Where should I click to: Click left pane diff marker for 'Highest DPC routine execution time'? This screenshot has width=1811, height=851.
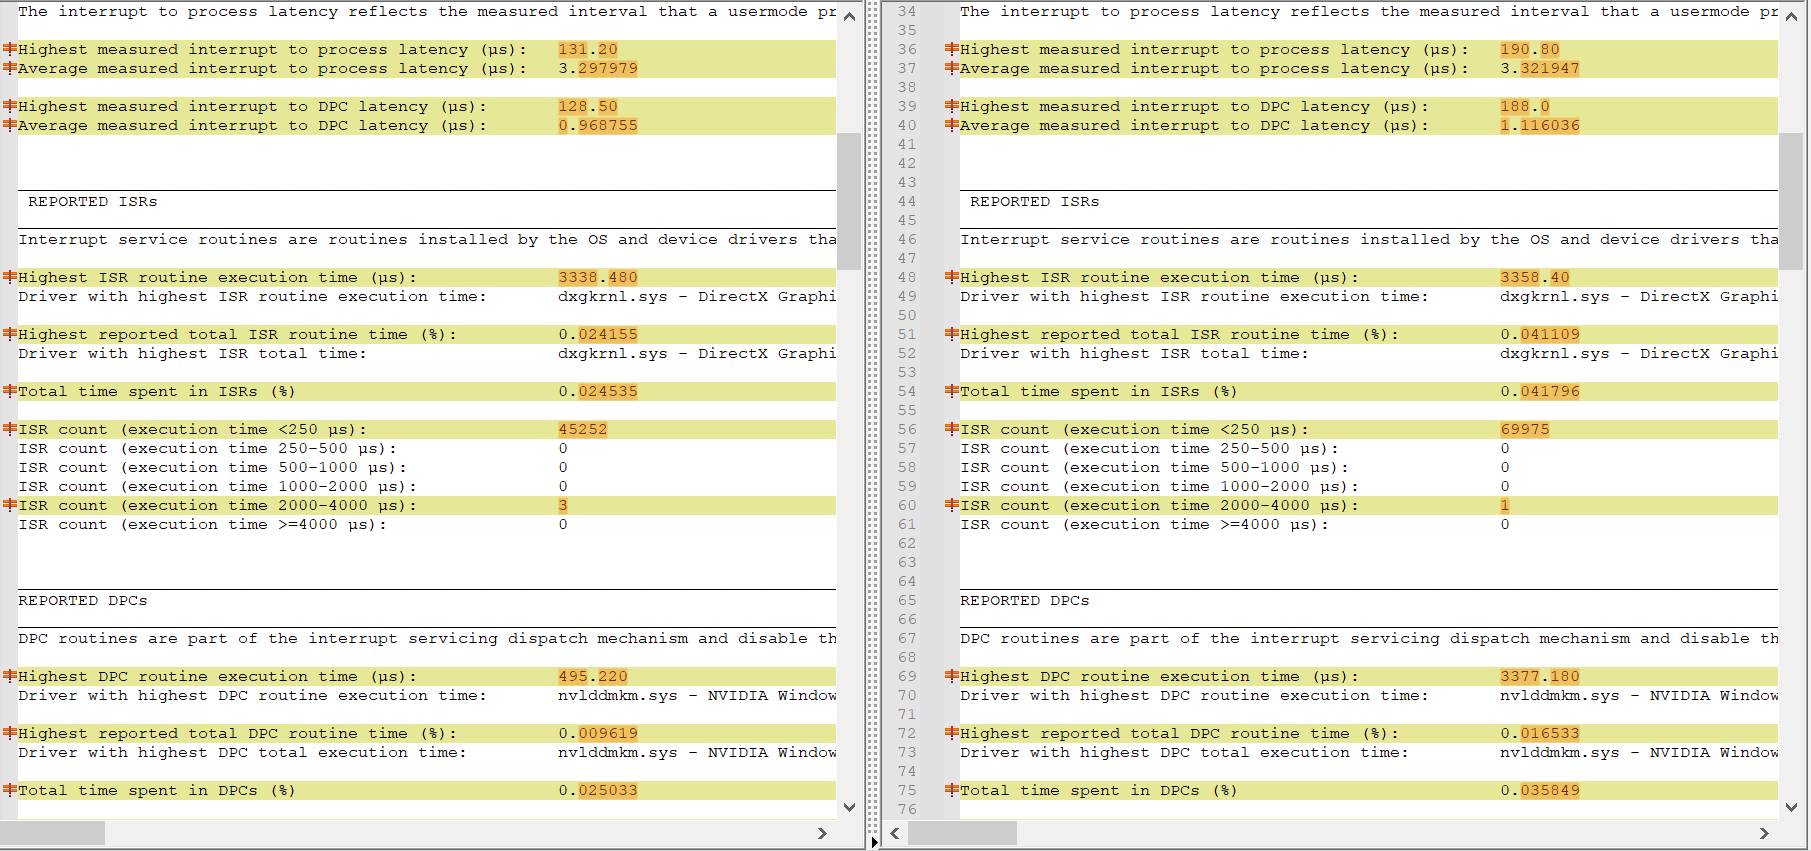[x=10, y=676]
